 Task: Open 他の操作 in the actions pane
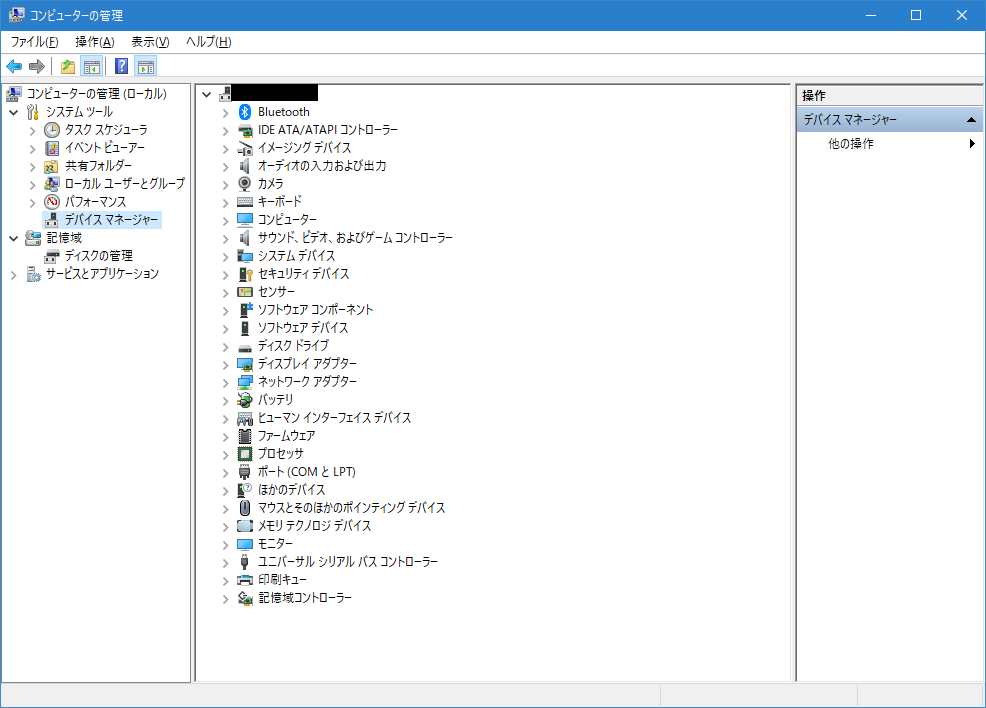click(851, 144)
